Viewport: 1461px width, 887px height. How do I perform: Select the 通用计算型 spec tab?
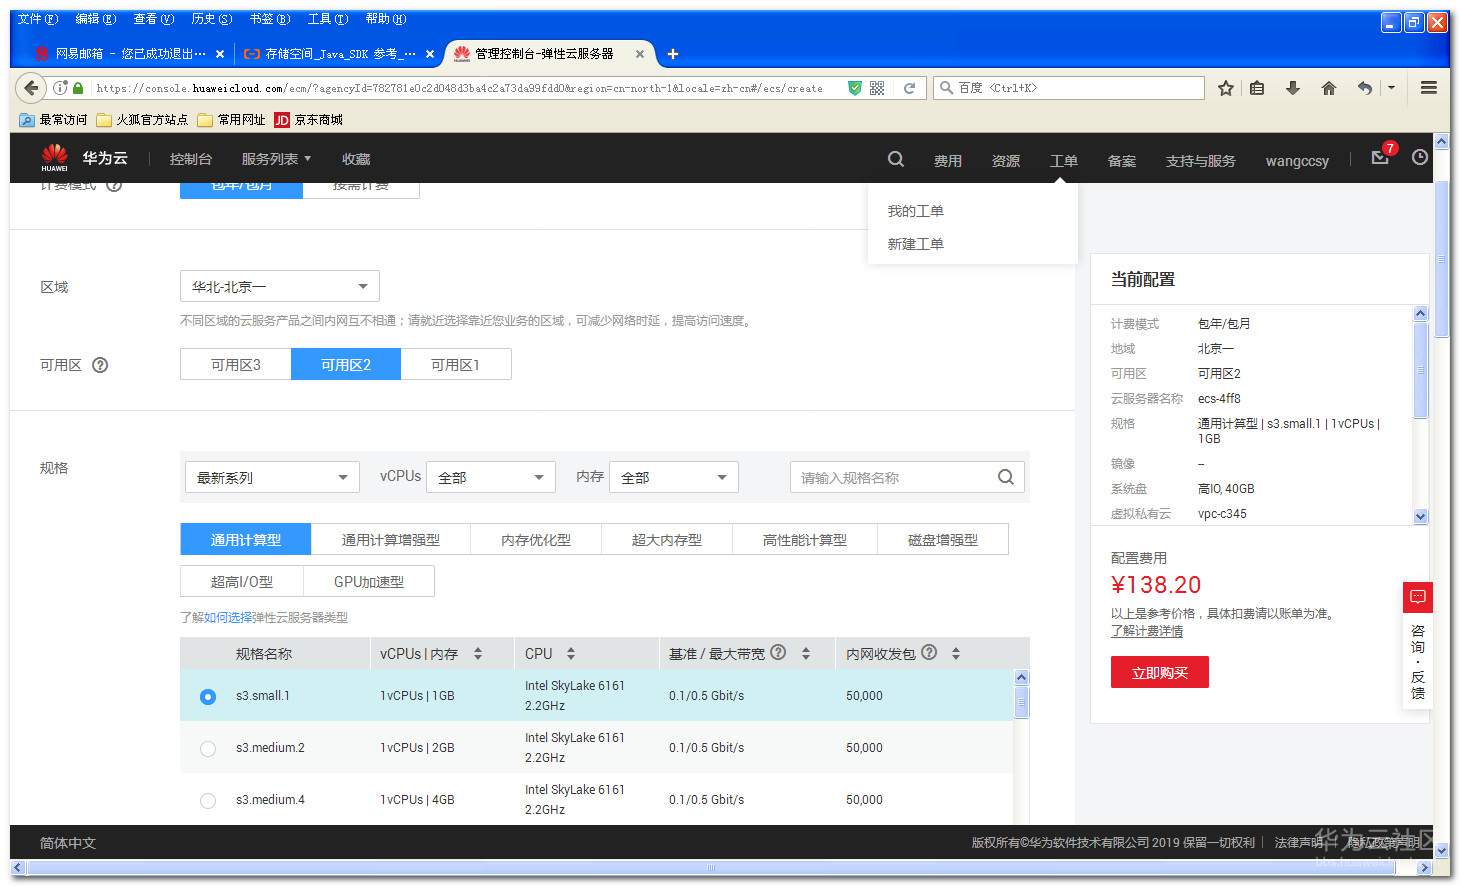[246, 539]
